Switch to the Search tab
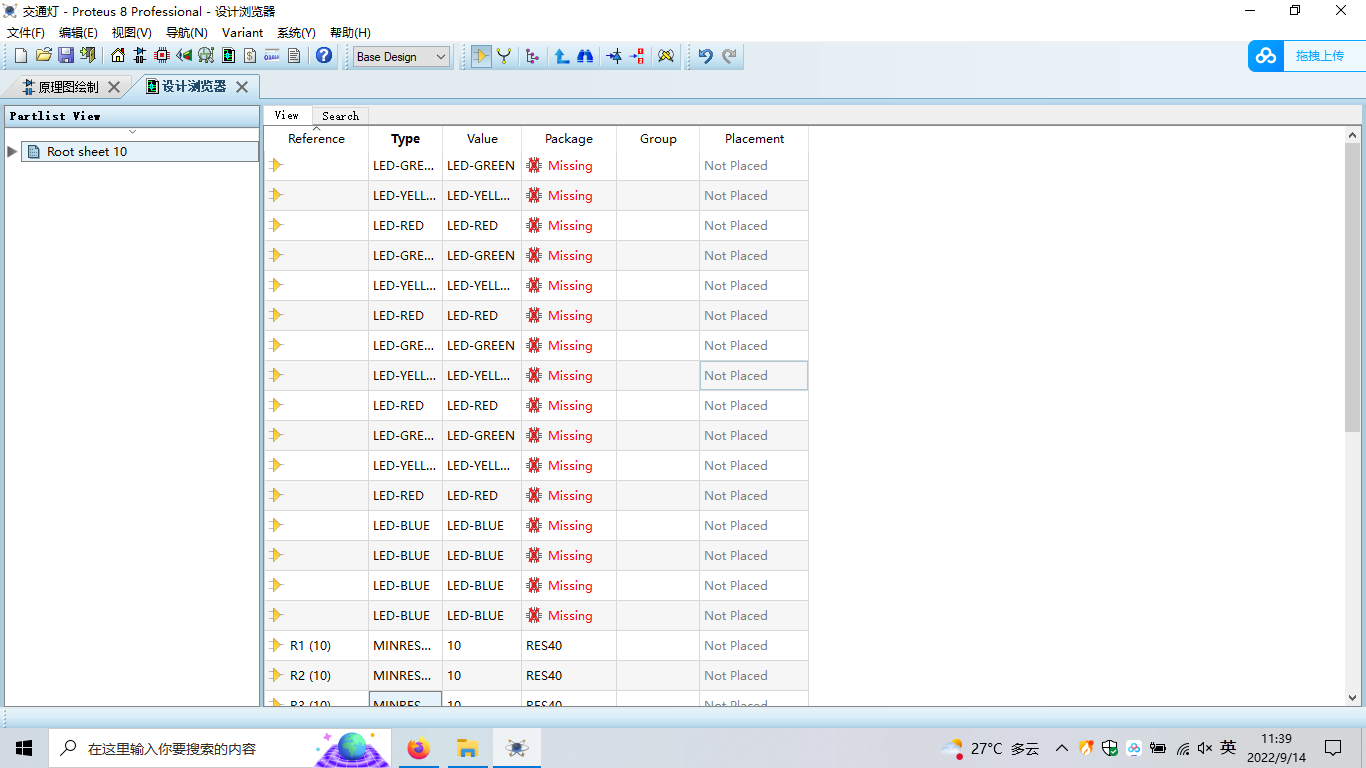Viewport: 1366px width, 768px height. tap(340, 116)
